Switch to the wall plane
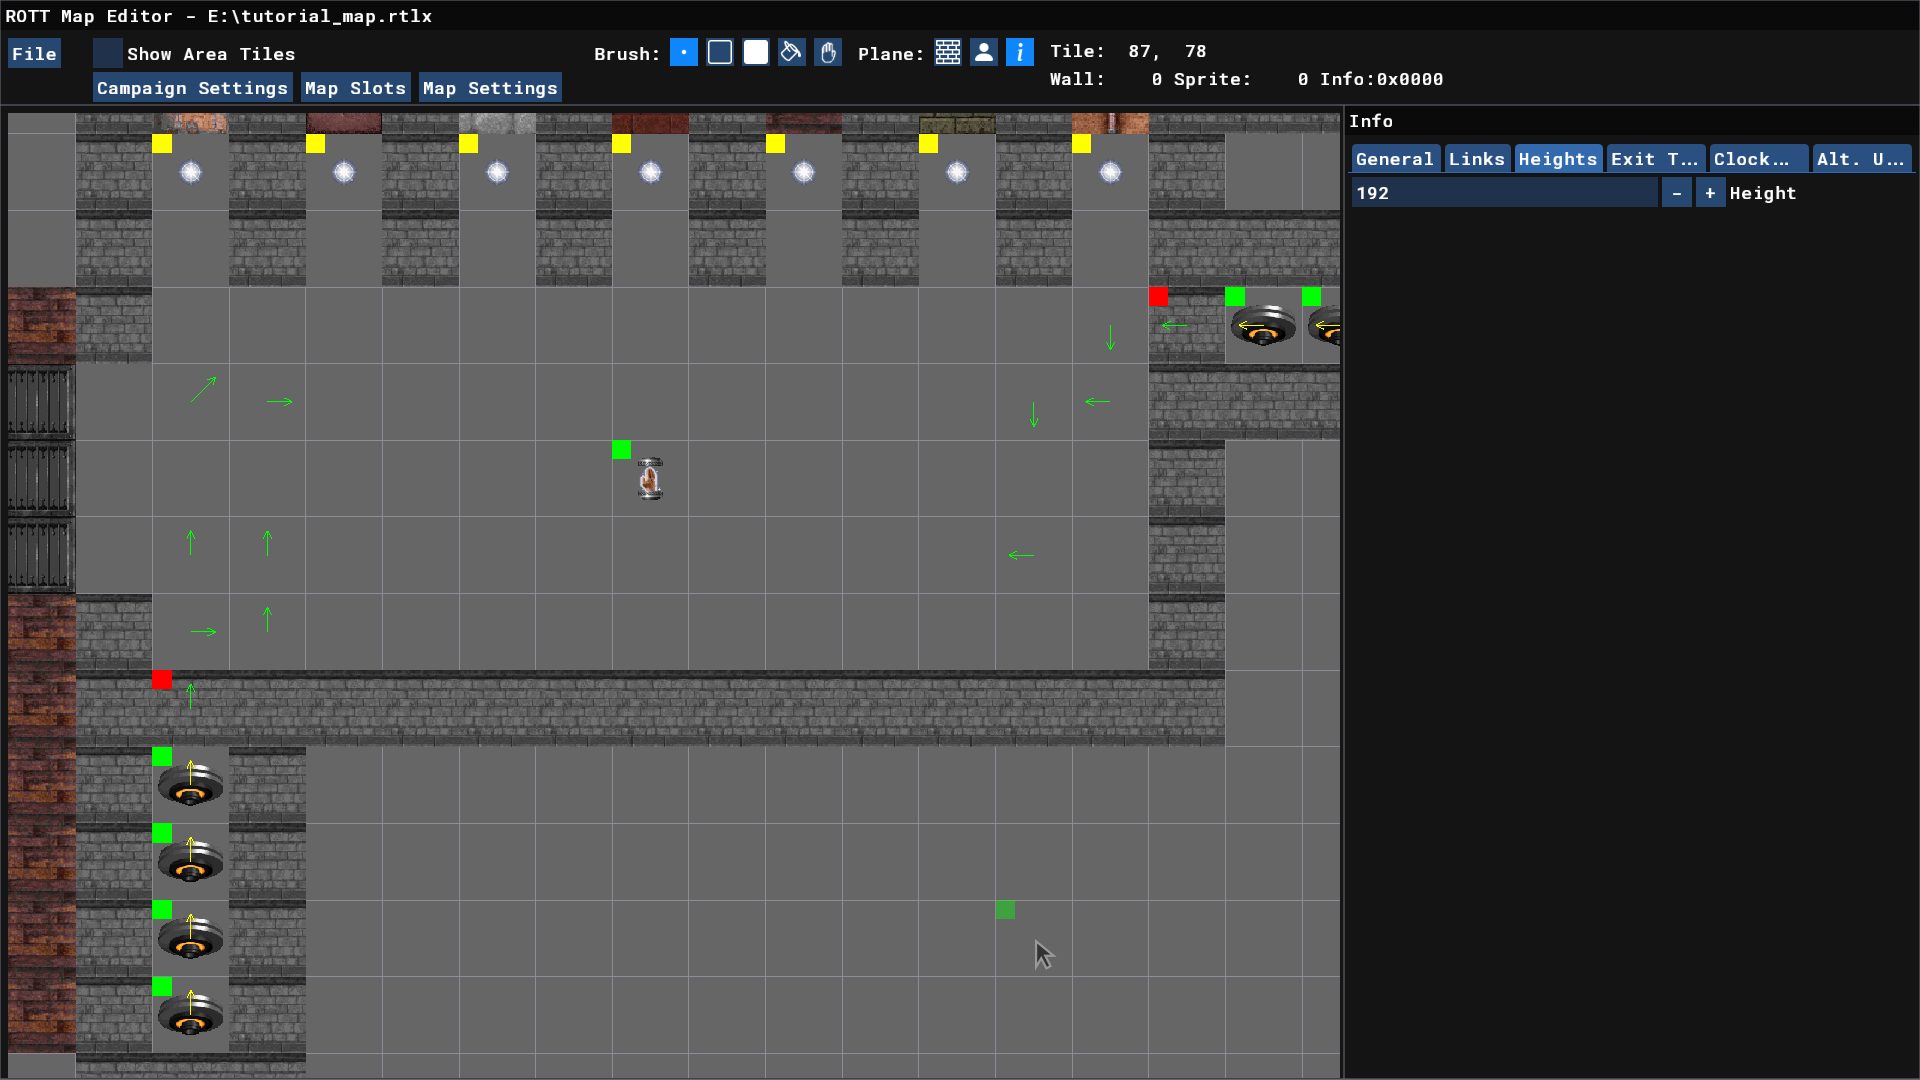Screen dimensions: 1920x1080 [x=948, y=53]
